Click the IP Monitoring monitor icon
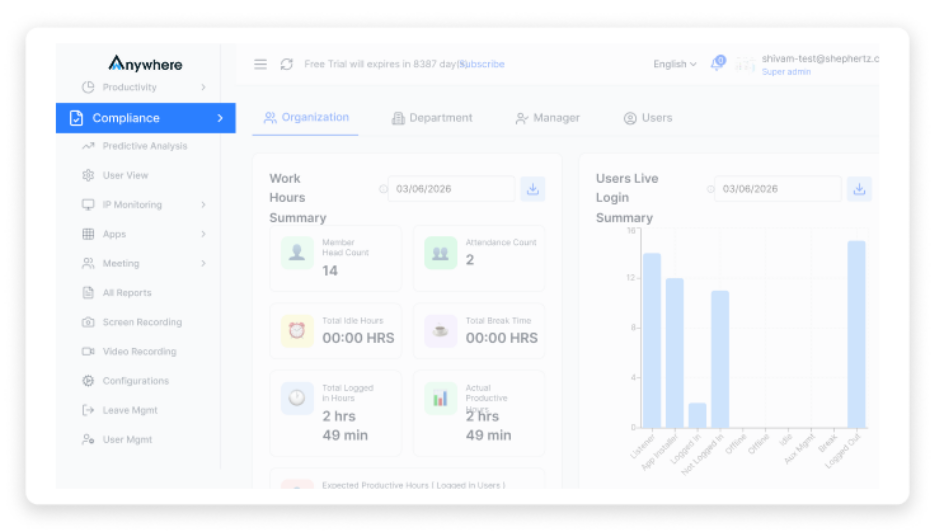 point(88,204)
